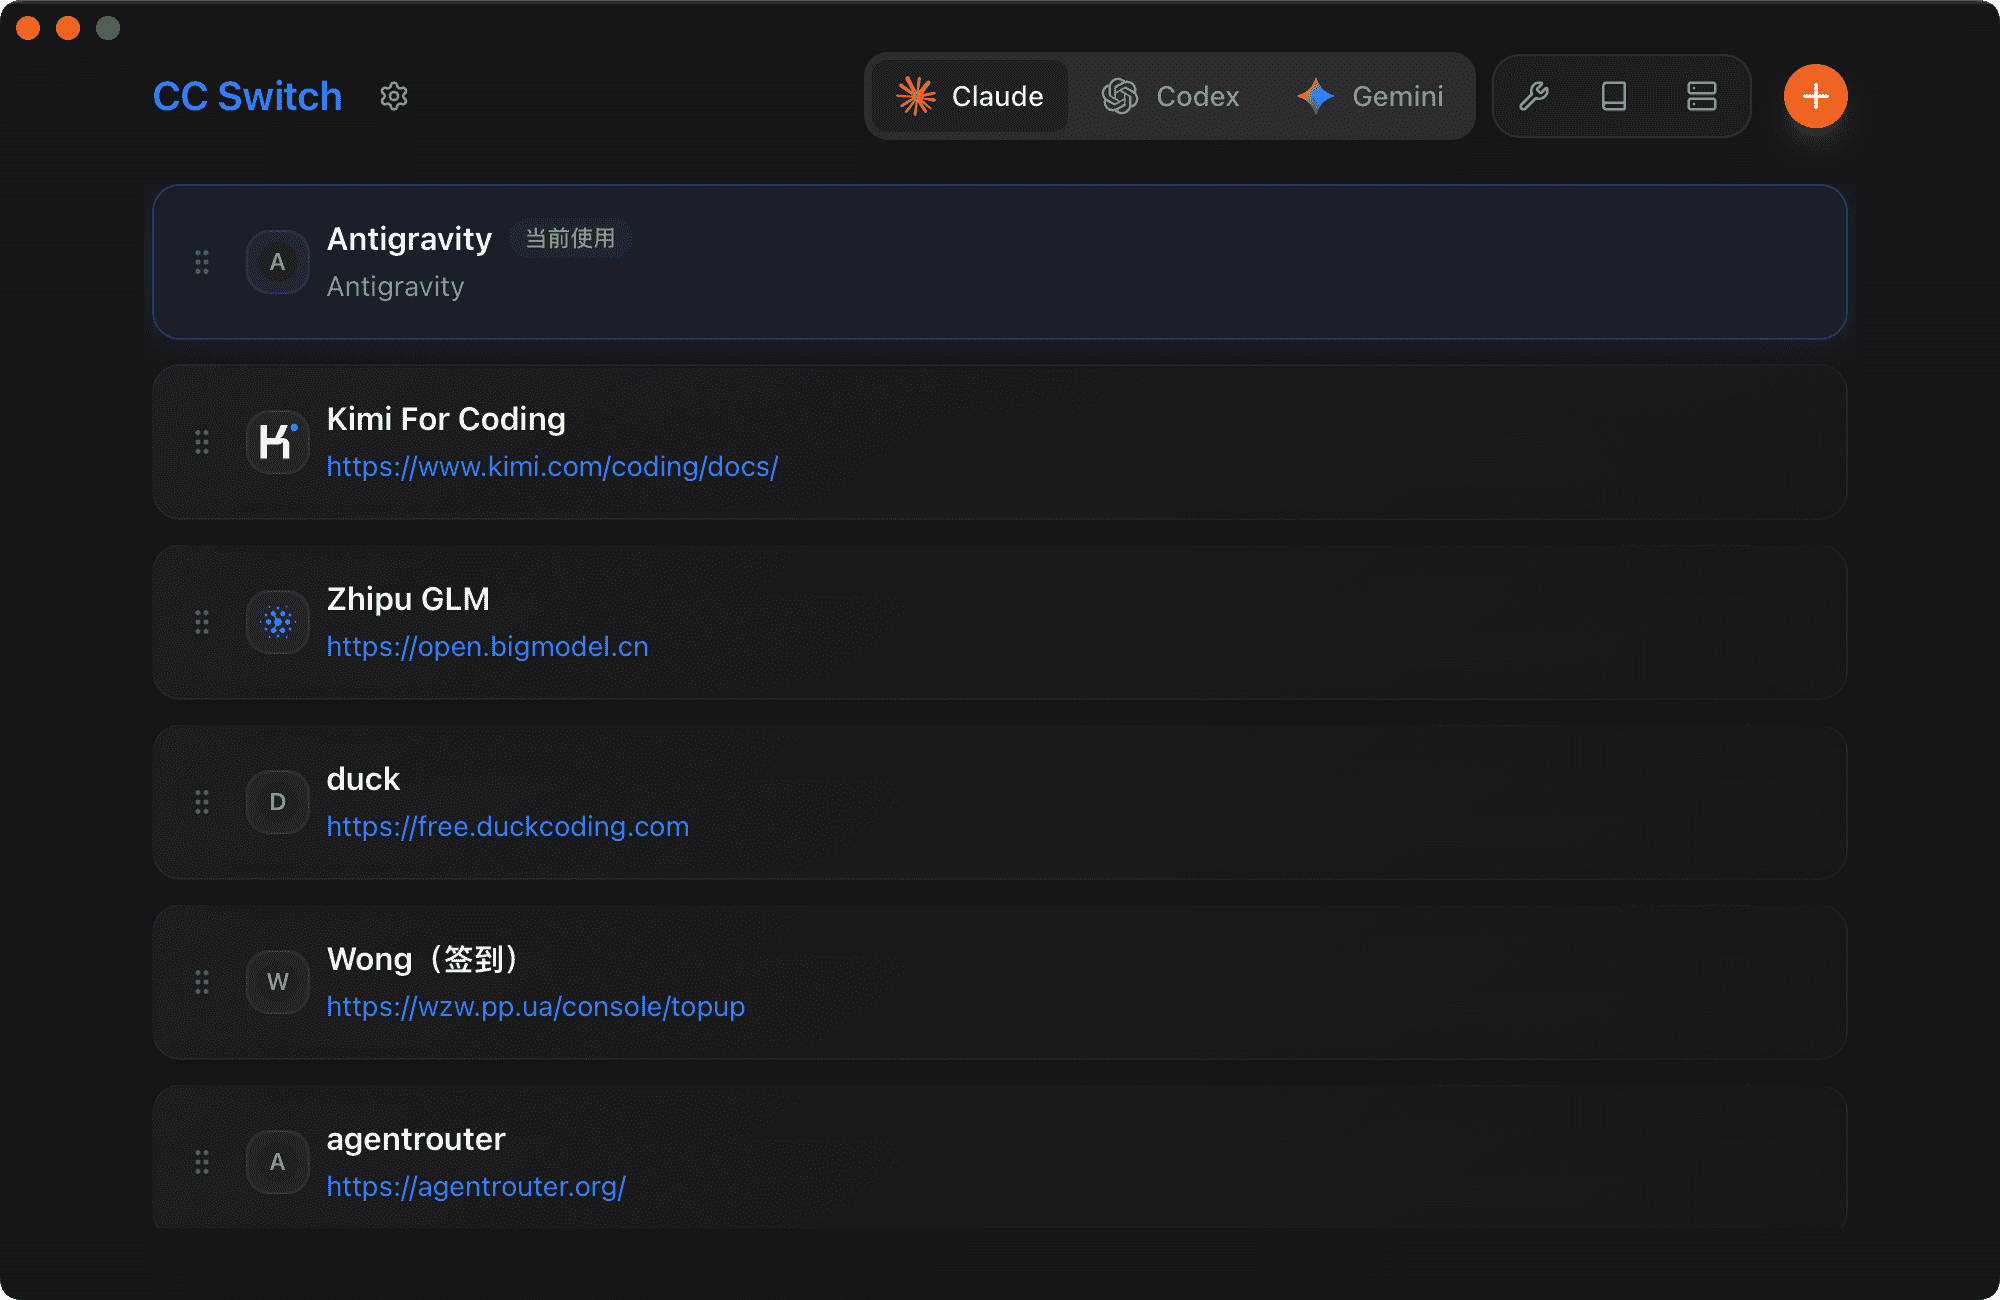Click the wrench tools icon in toolbar
This screenshot has height=1300, width=2000.
coord(1534,96)
